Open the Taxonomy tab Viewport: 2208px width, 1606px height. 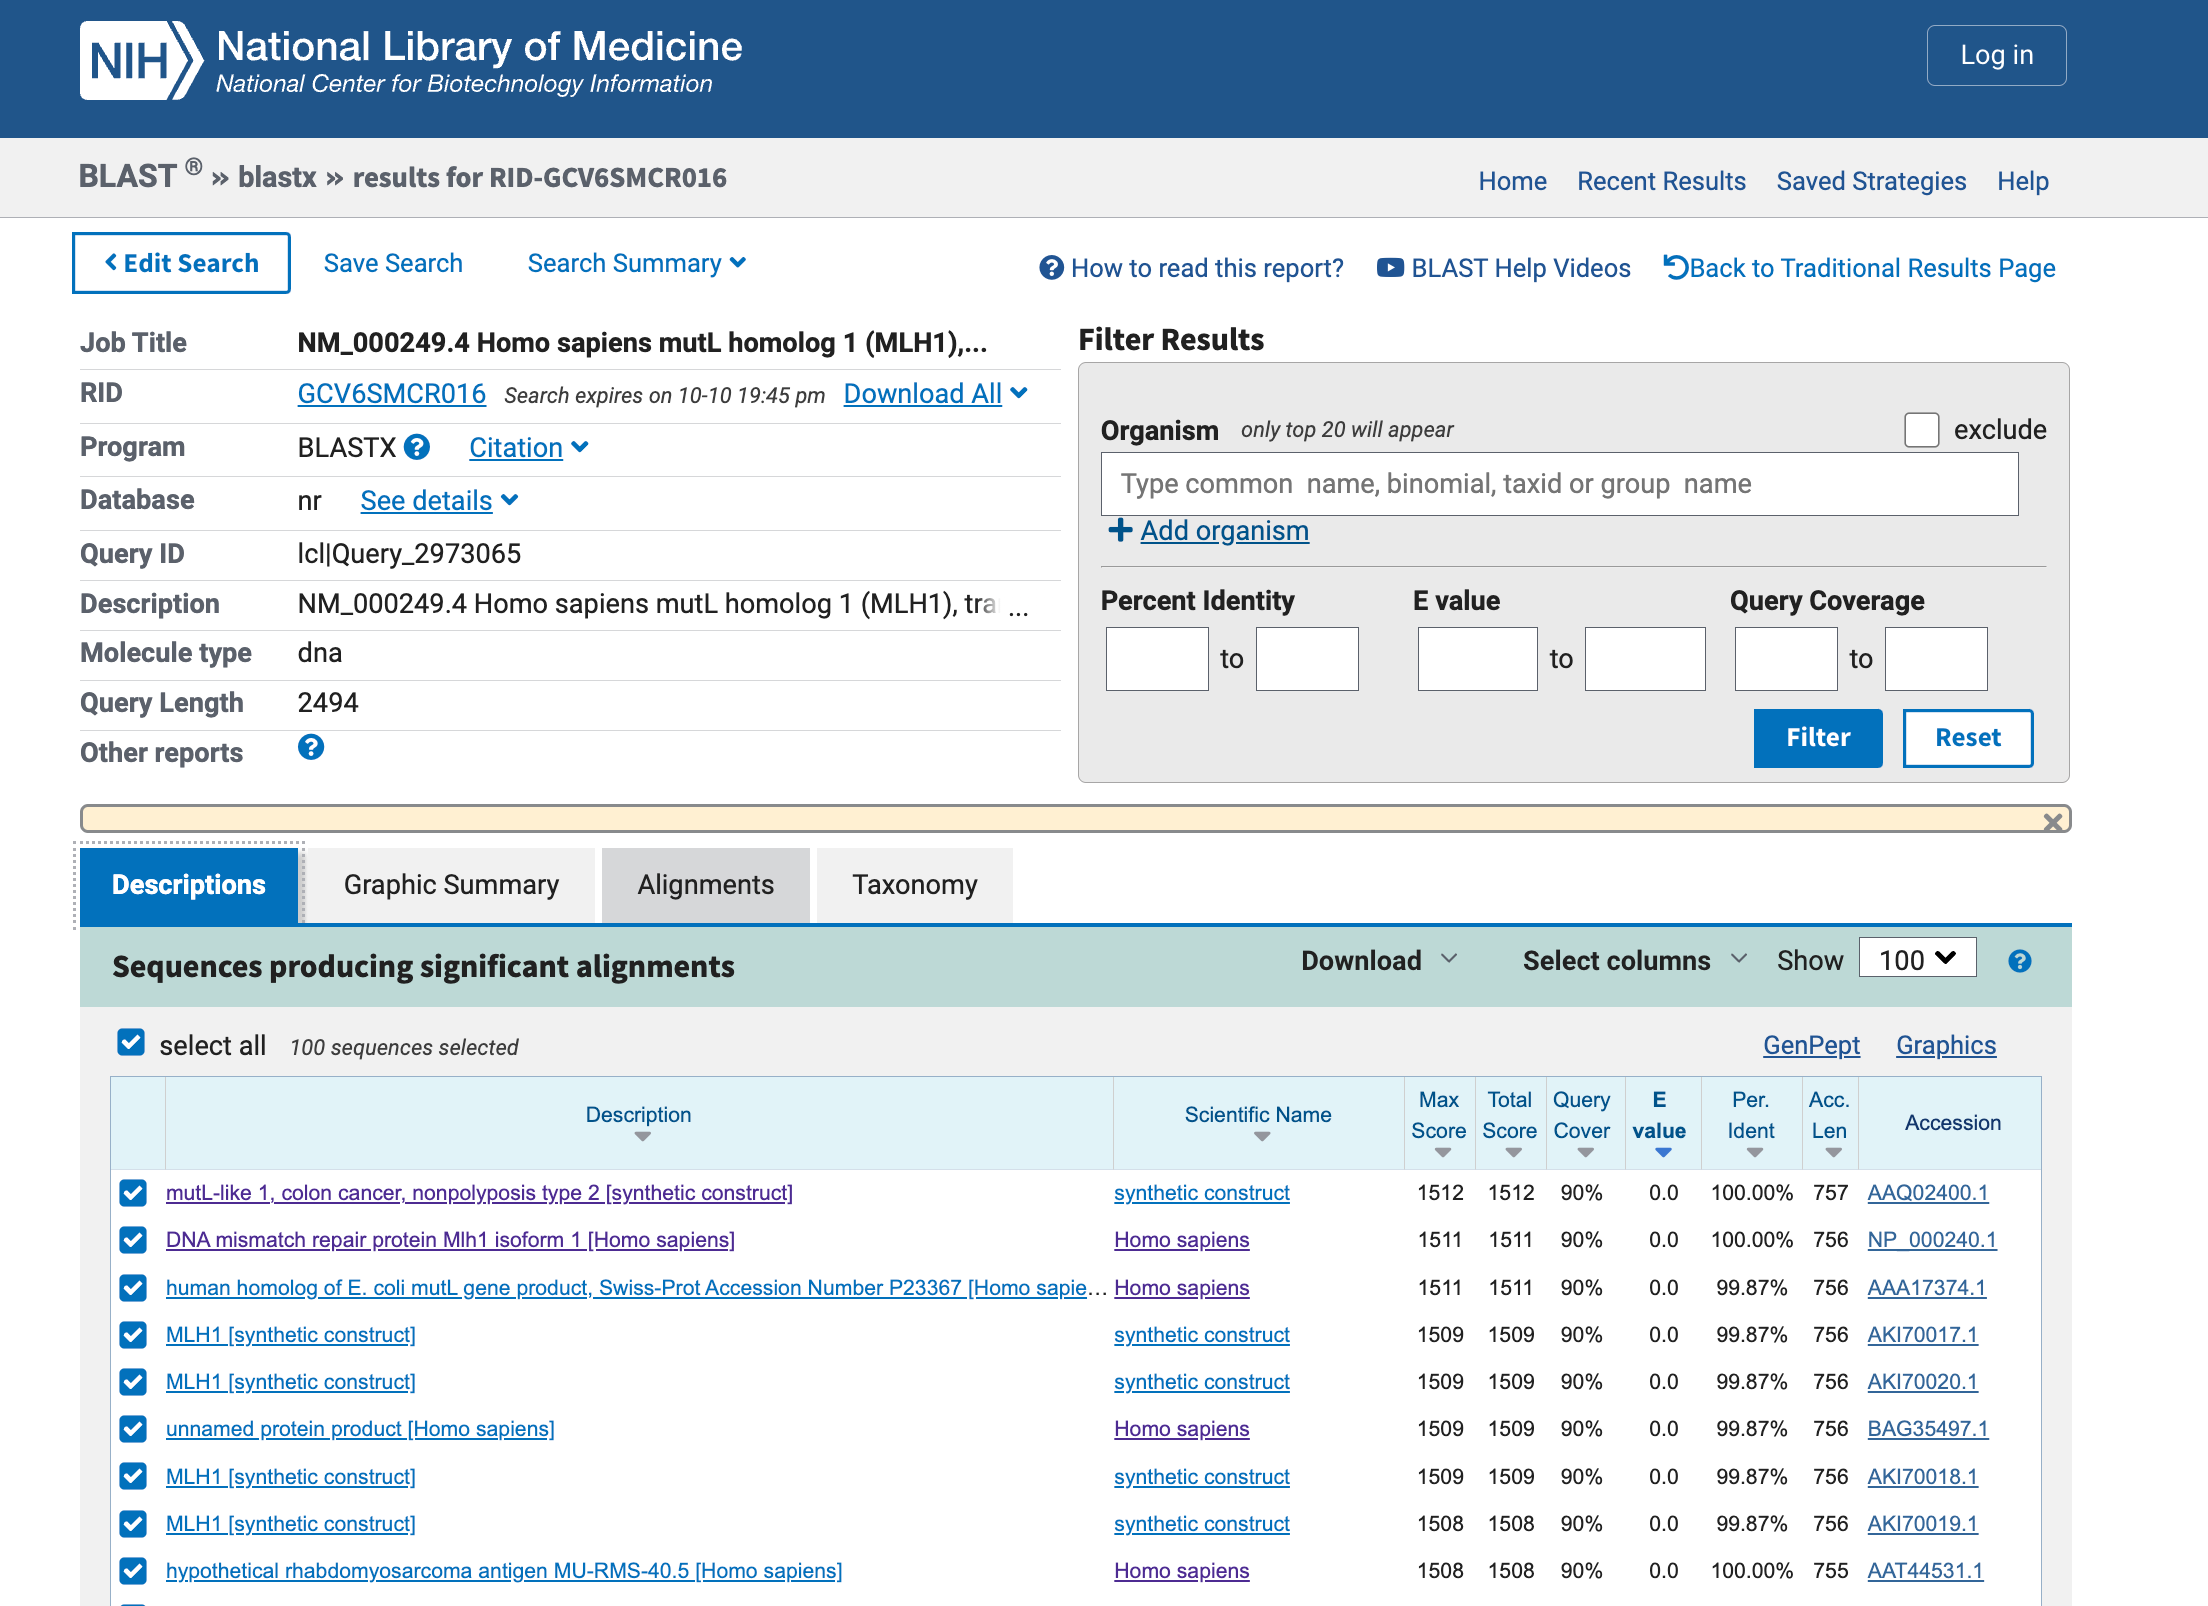(915, 885)
